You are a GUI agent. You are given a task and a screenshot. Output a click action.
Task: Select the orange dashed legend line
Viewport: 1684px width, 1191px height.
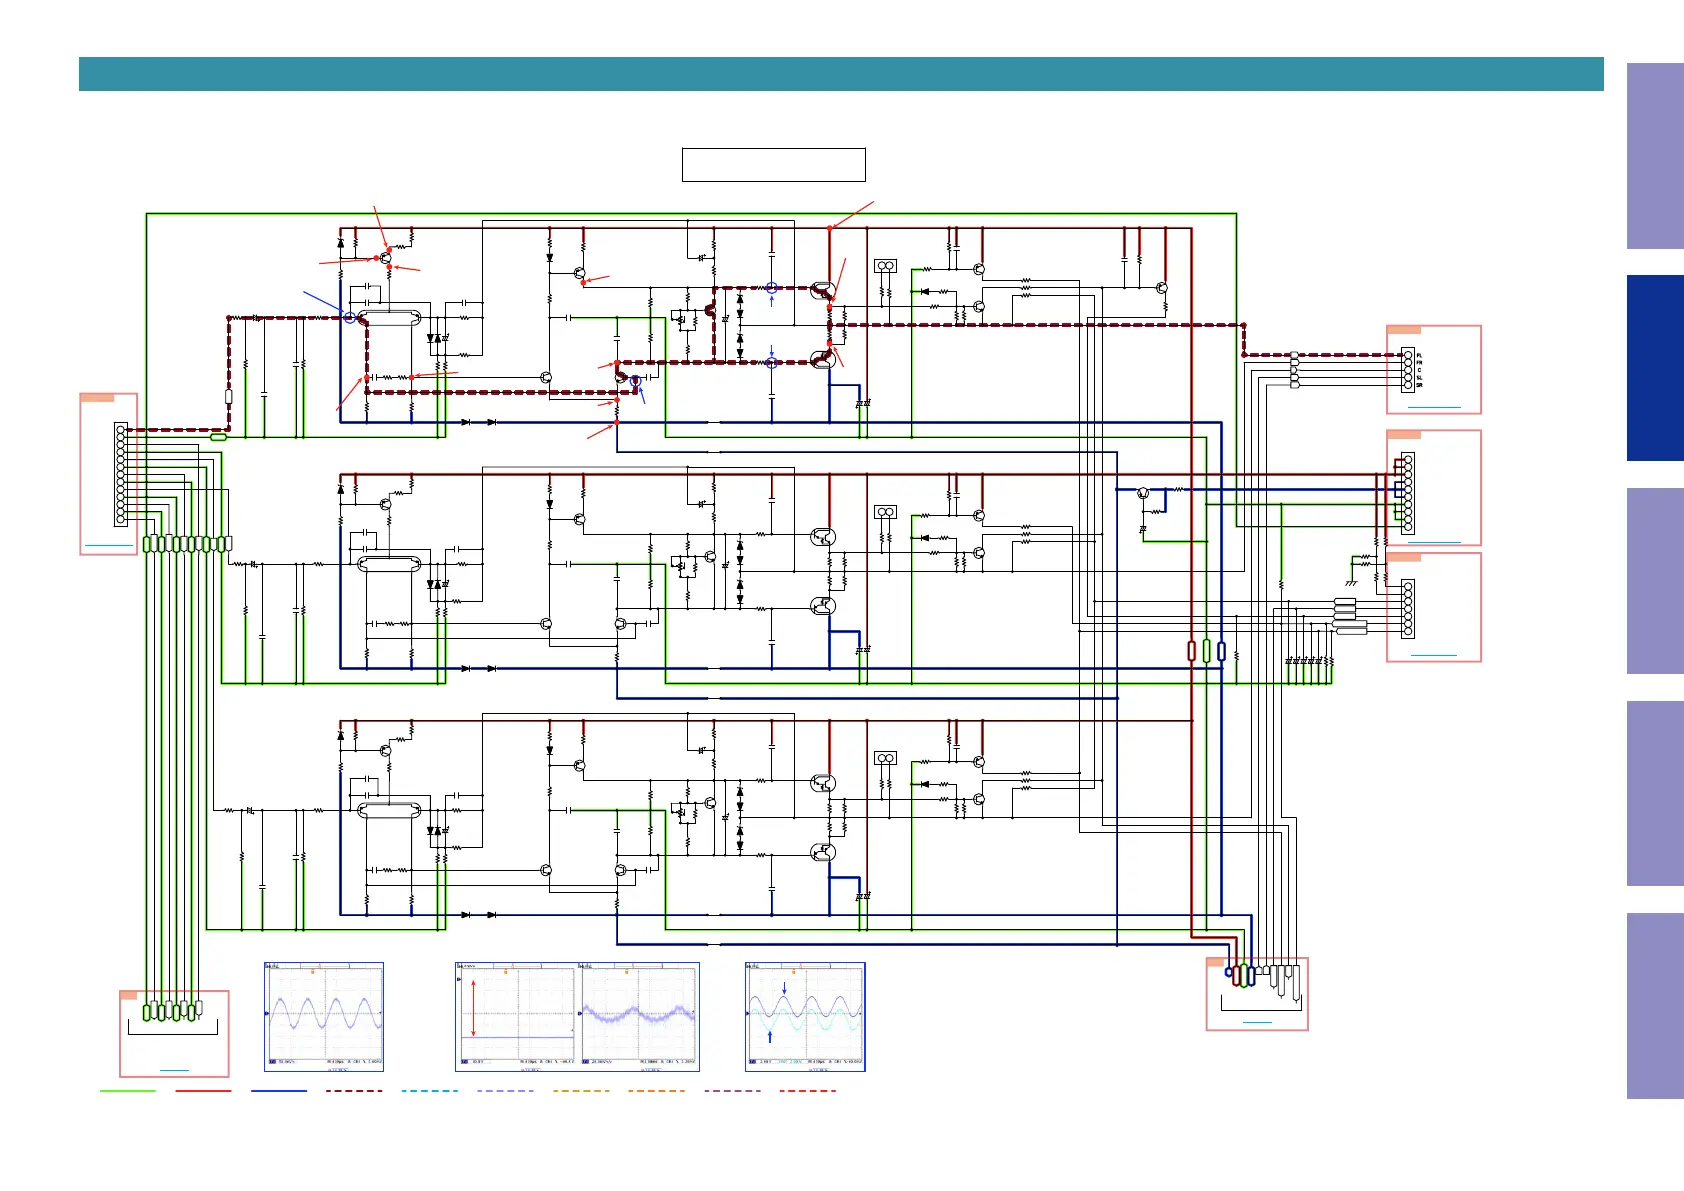656,1091
